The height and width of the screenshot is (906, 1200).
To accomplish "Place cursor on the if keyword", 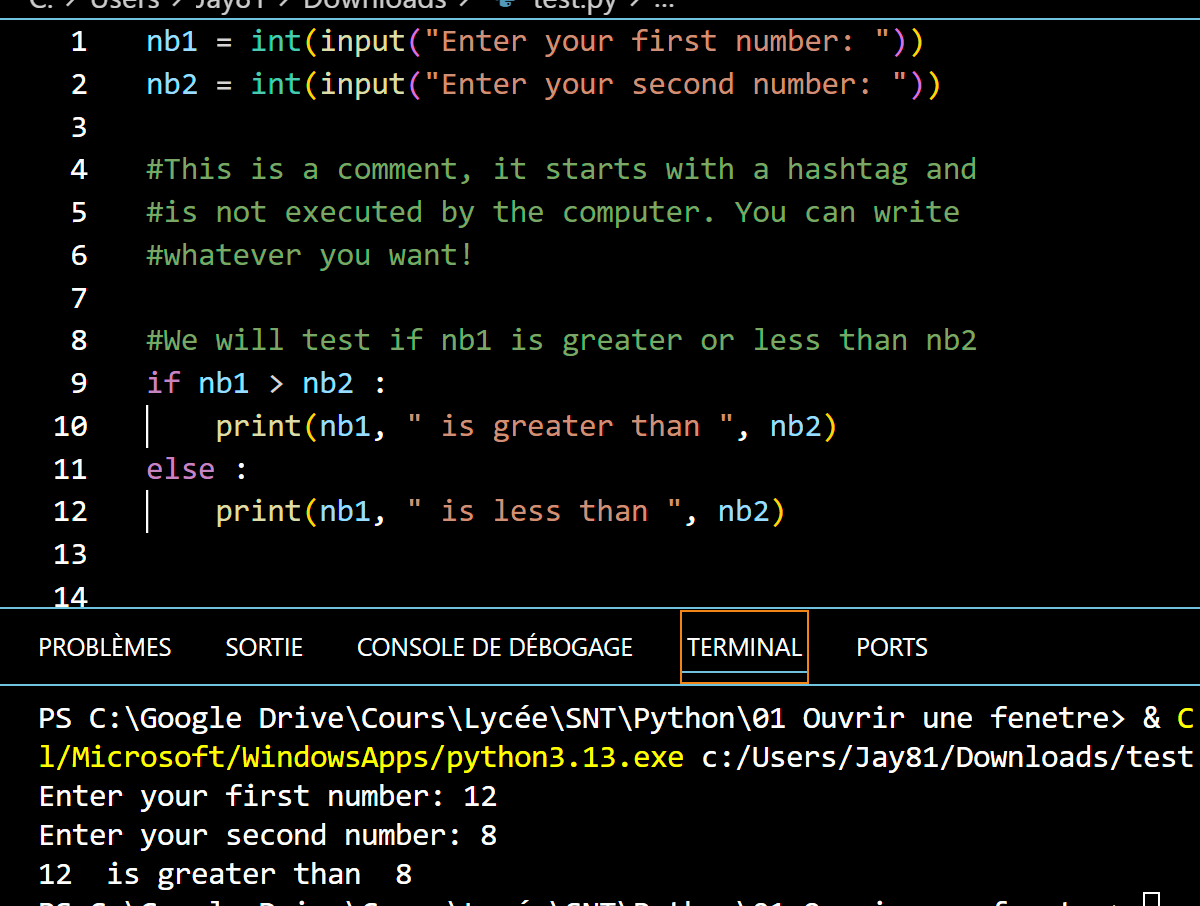I will 163,383.
